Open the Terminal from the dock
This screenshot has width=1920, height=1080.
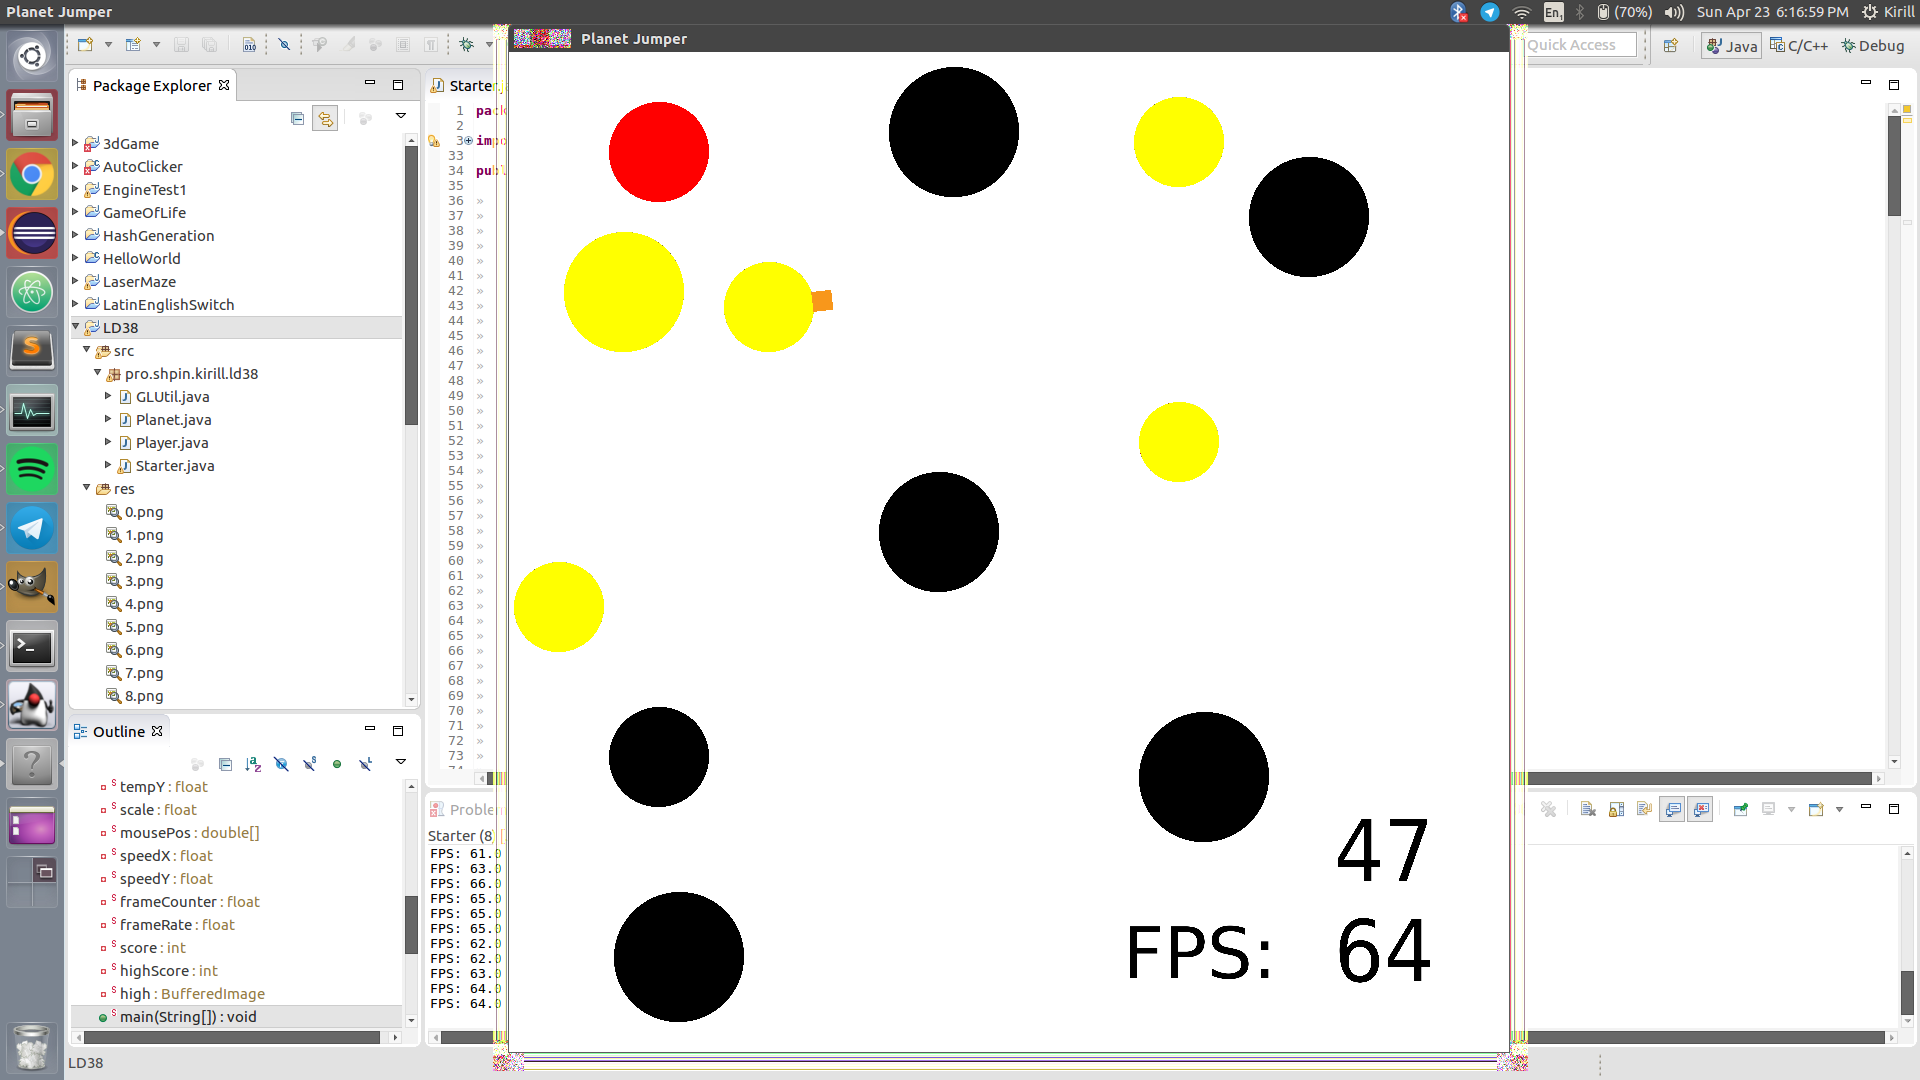click(x=32, y=647)
